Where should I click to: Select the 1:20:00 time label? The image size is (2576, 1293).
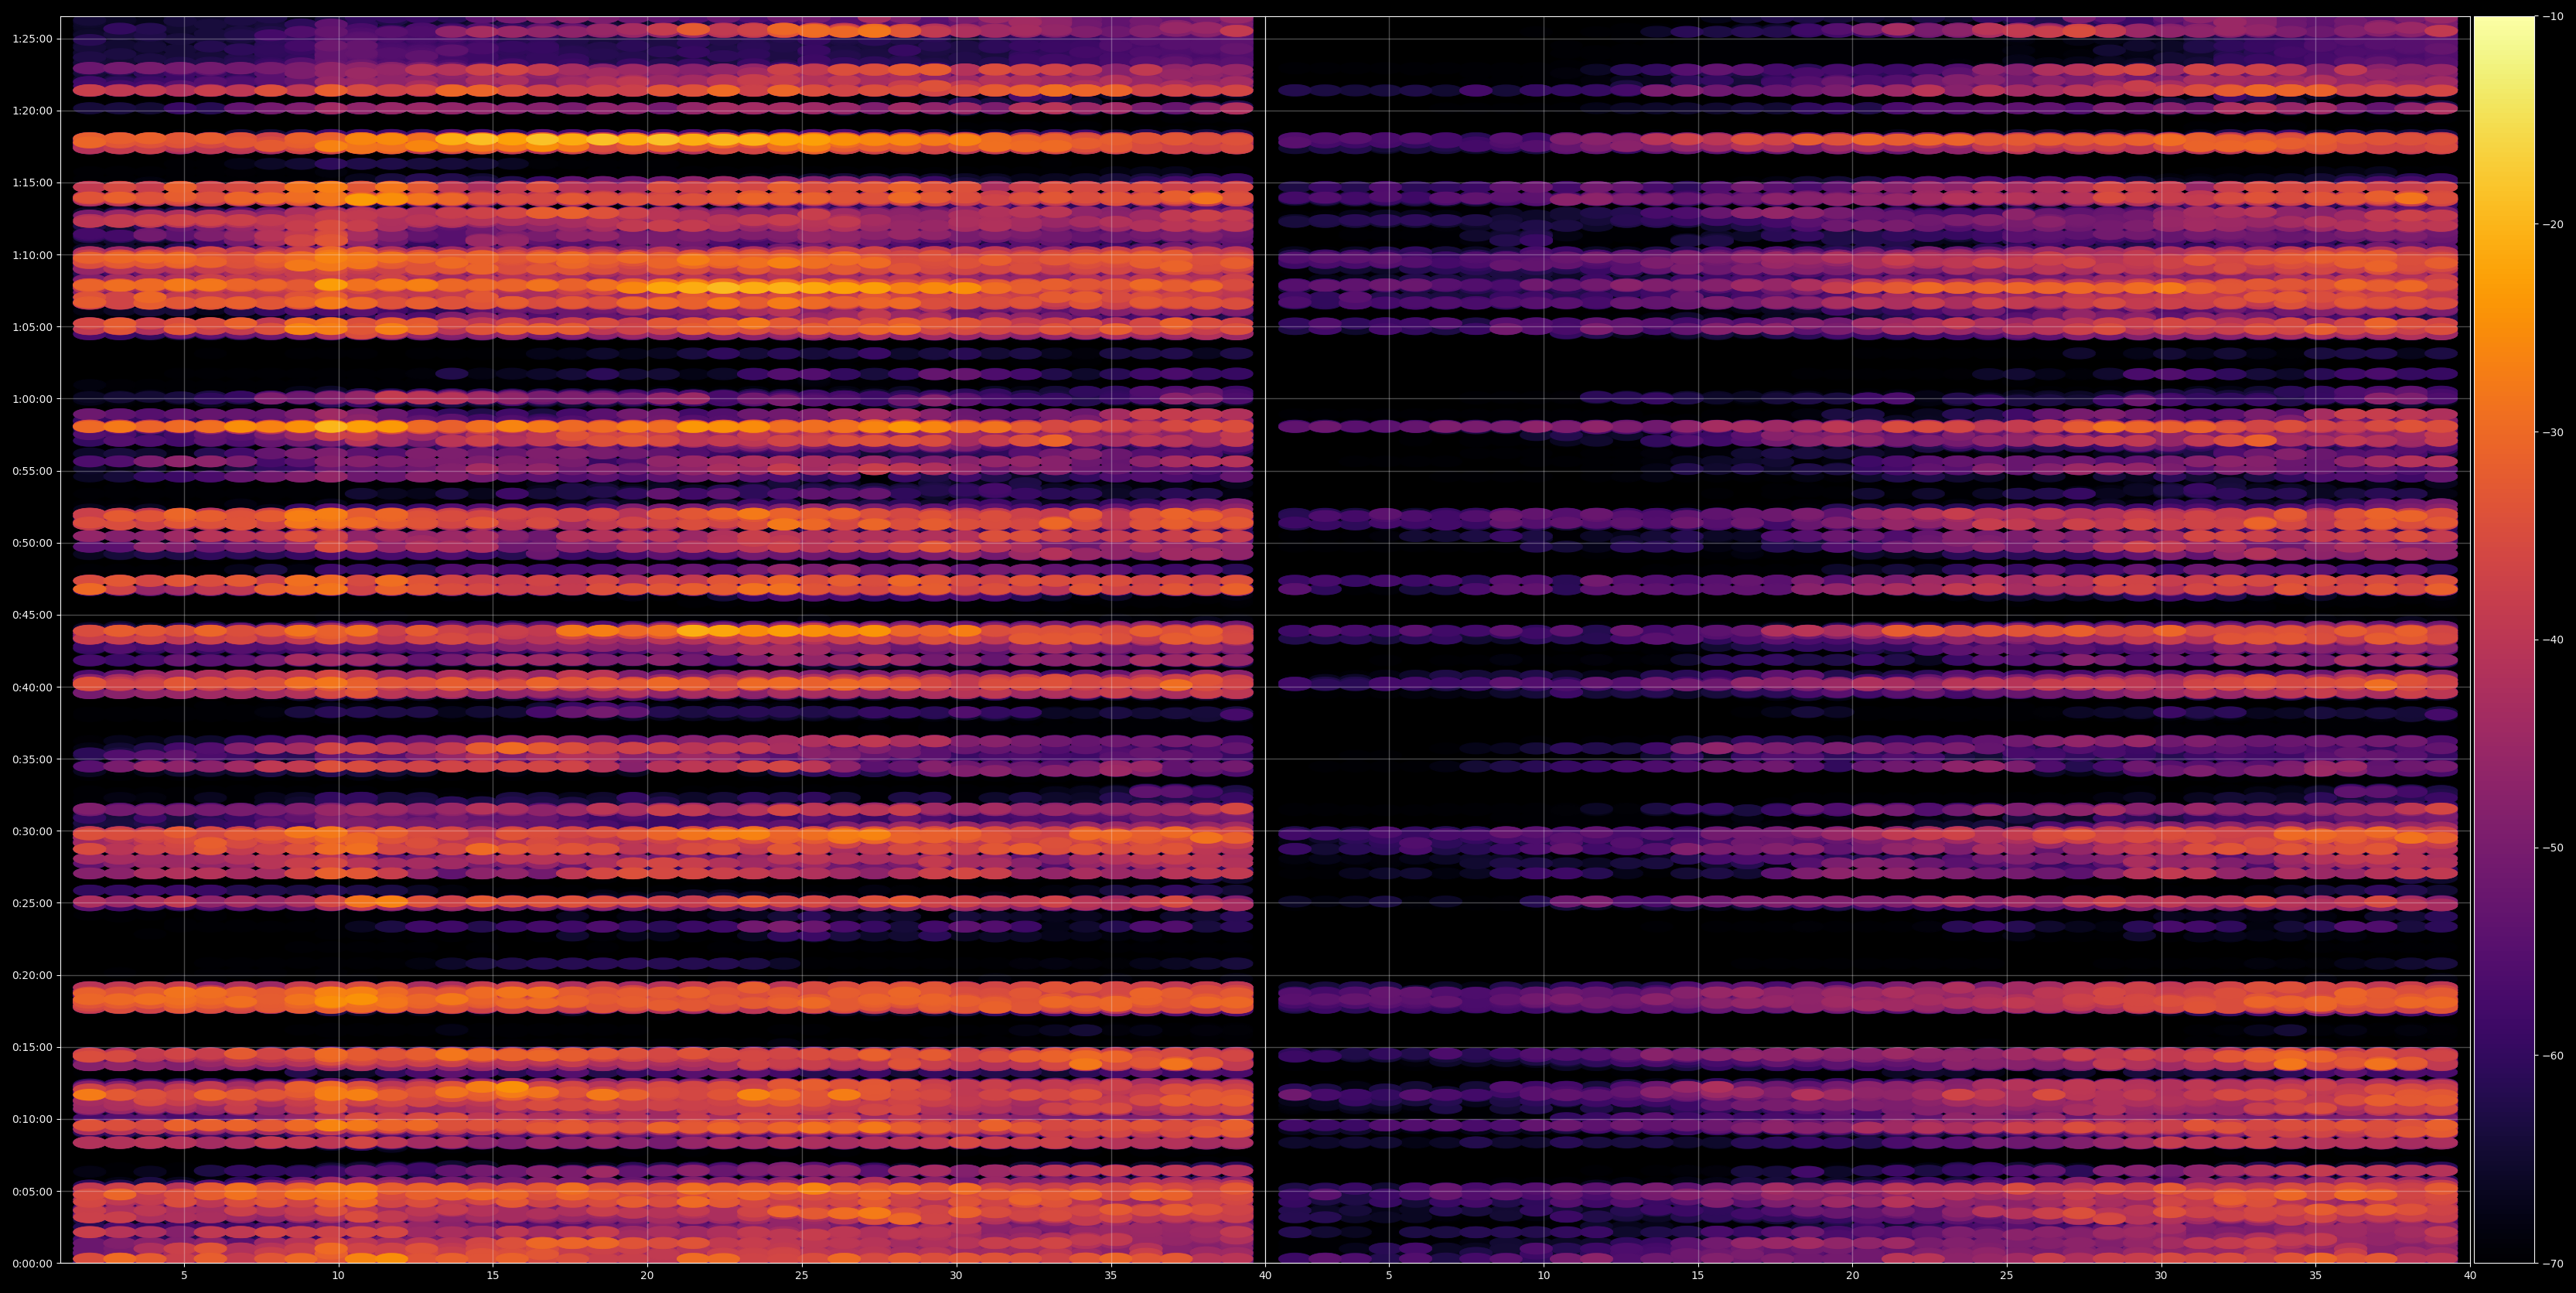point(32,111)
